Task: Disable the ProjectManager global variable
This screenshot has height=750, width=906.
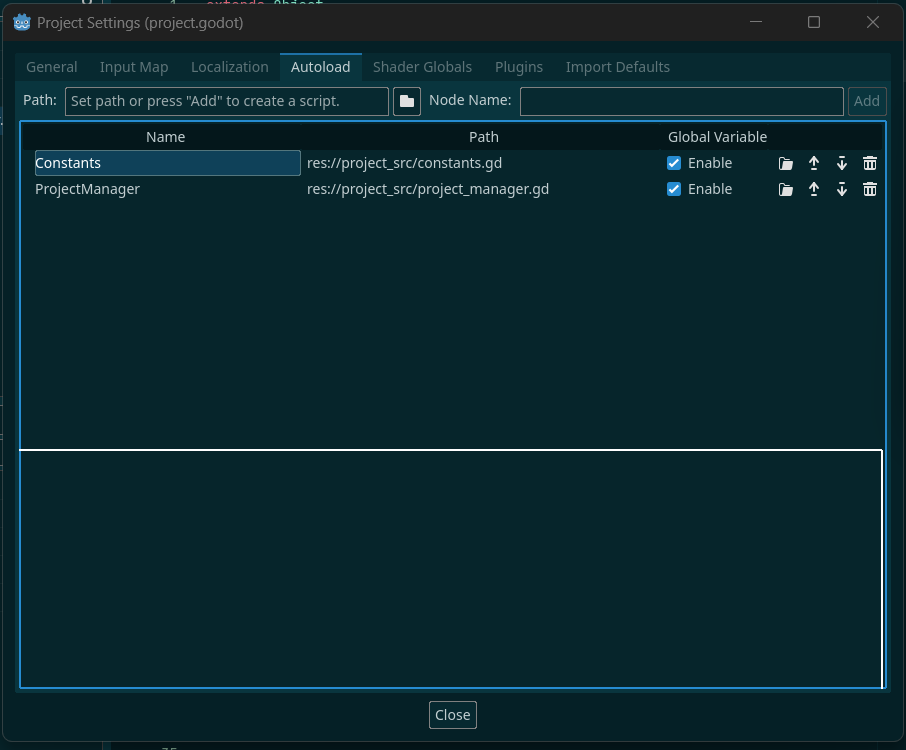Action: 673,188
